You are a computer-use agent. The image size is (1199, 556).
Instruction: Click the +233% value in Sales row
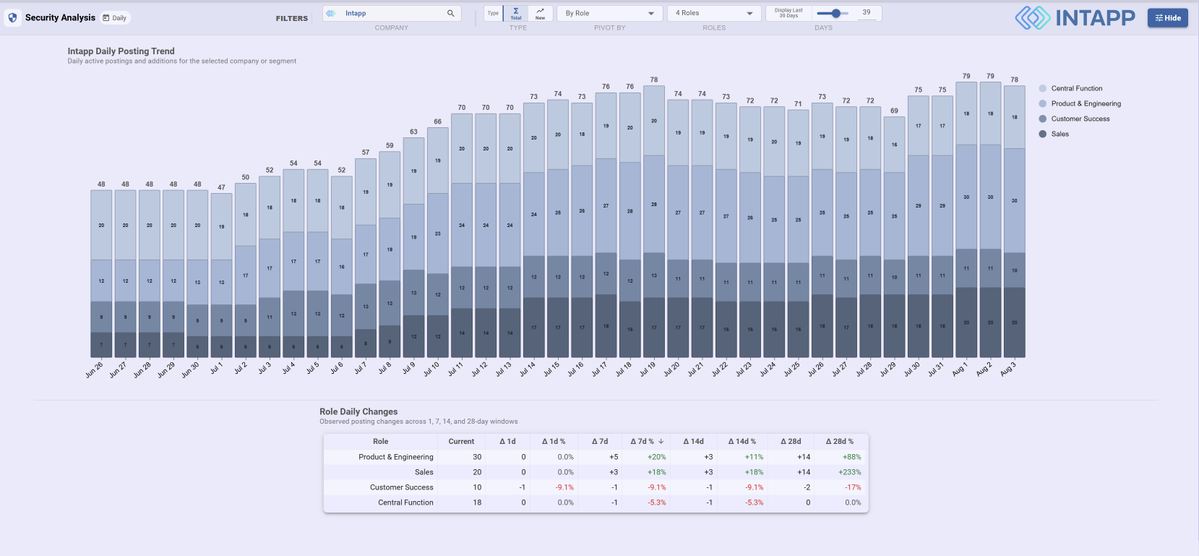pos(849,472)
